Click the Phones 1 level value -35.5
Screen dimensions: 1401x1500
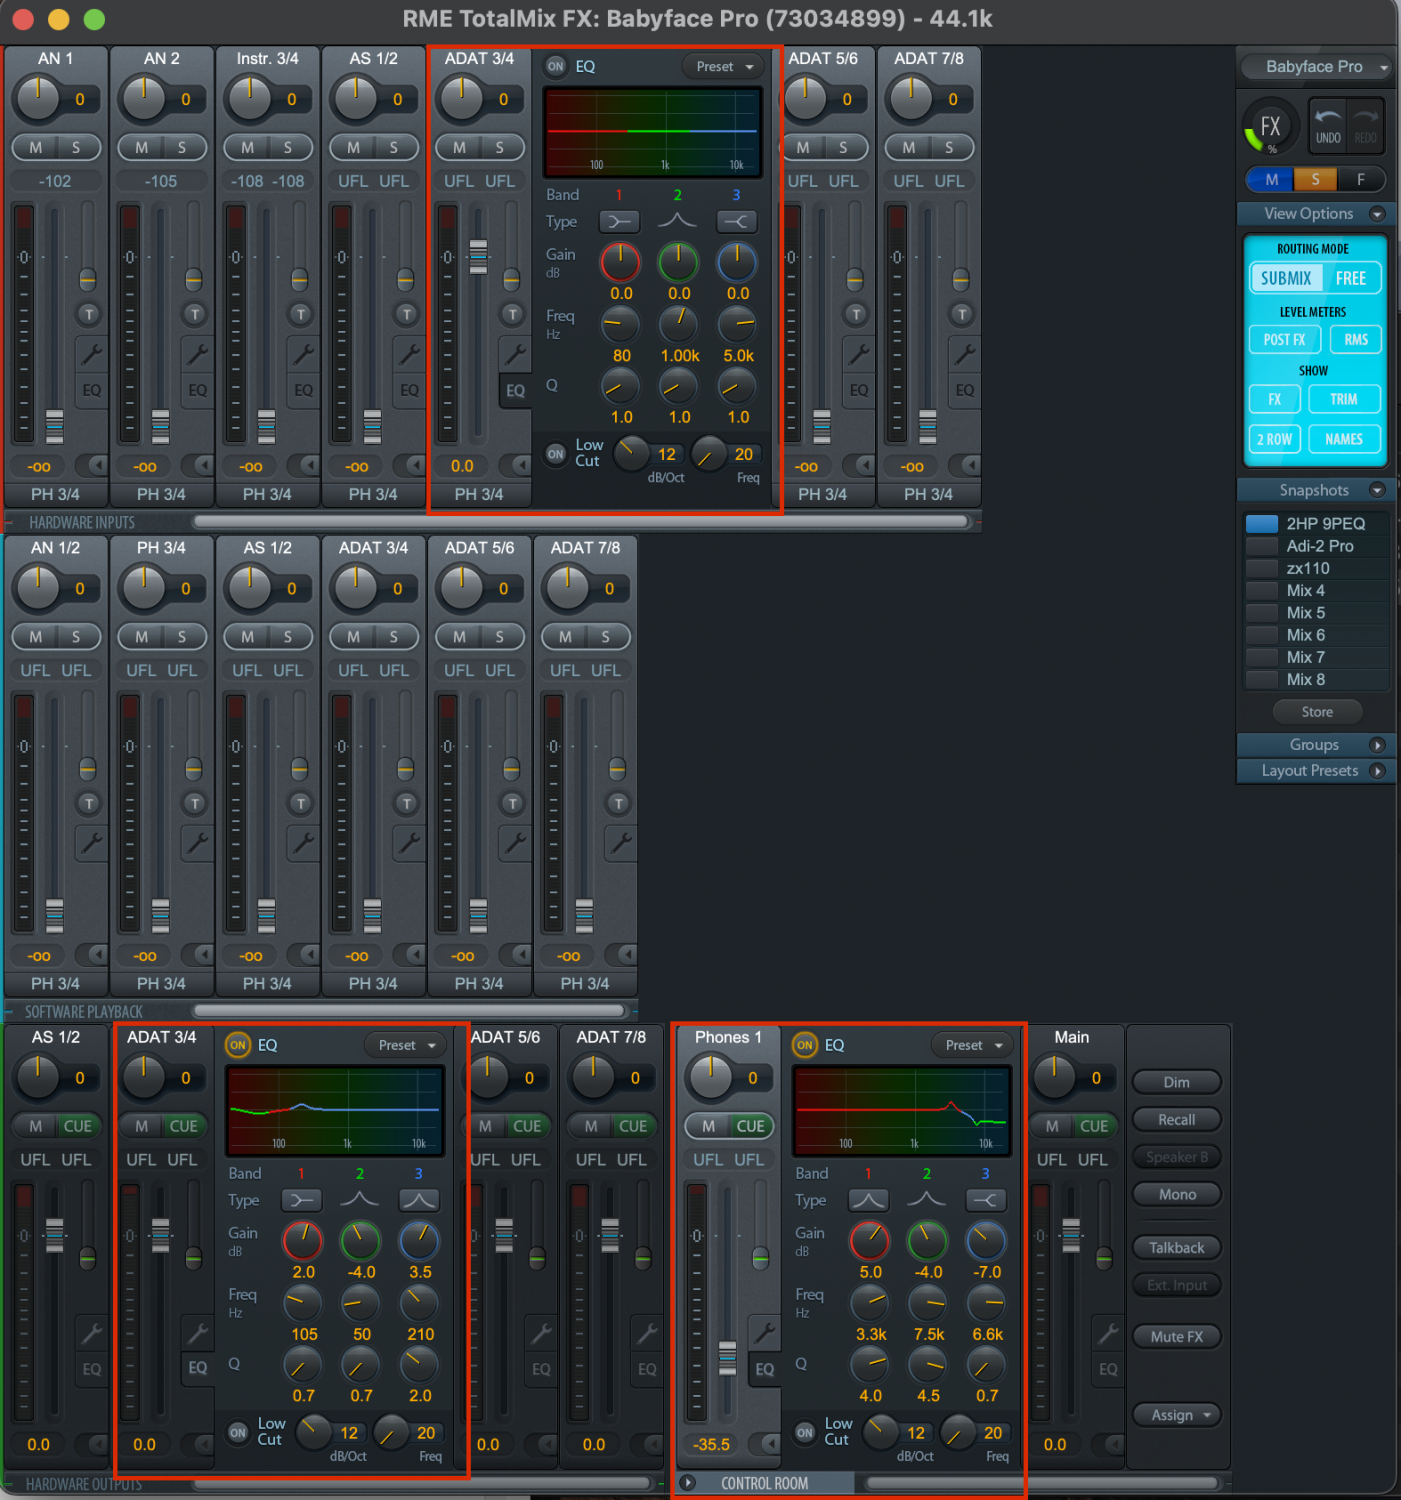(x=712, y=1445)
